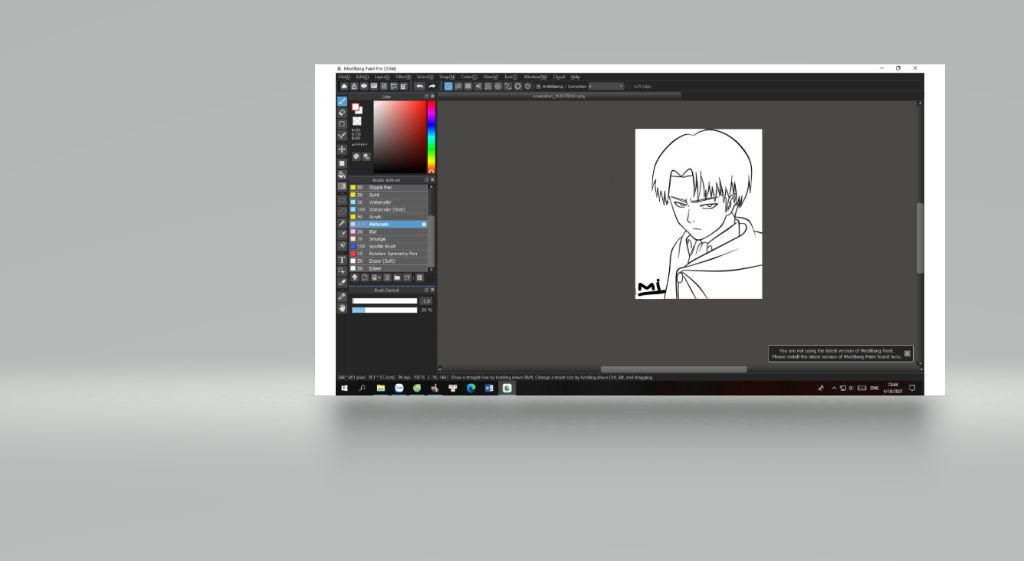Click the upload arrow icon under brush list
This screenshot has width=1024, height=561.
coord(355,278)
